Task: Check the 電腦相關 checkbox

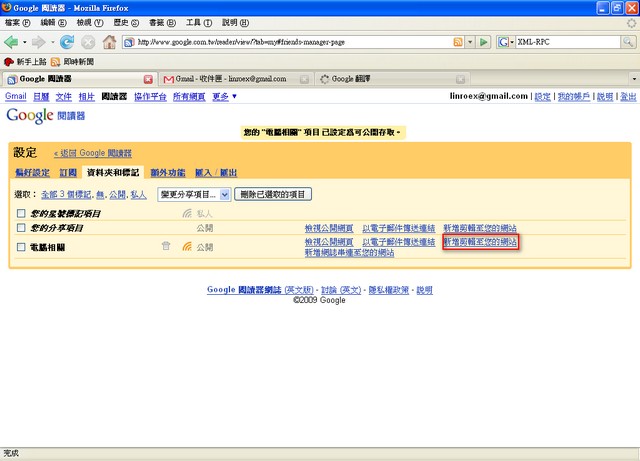Action: coord(21,247)
